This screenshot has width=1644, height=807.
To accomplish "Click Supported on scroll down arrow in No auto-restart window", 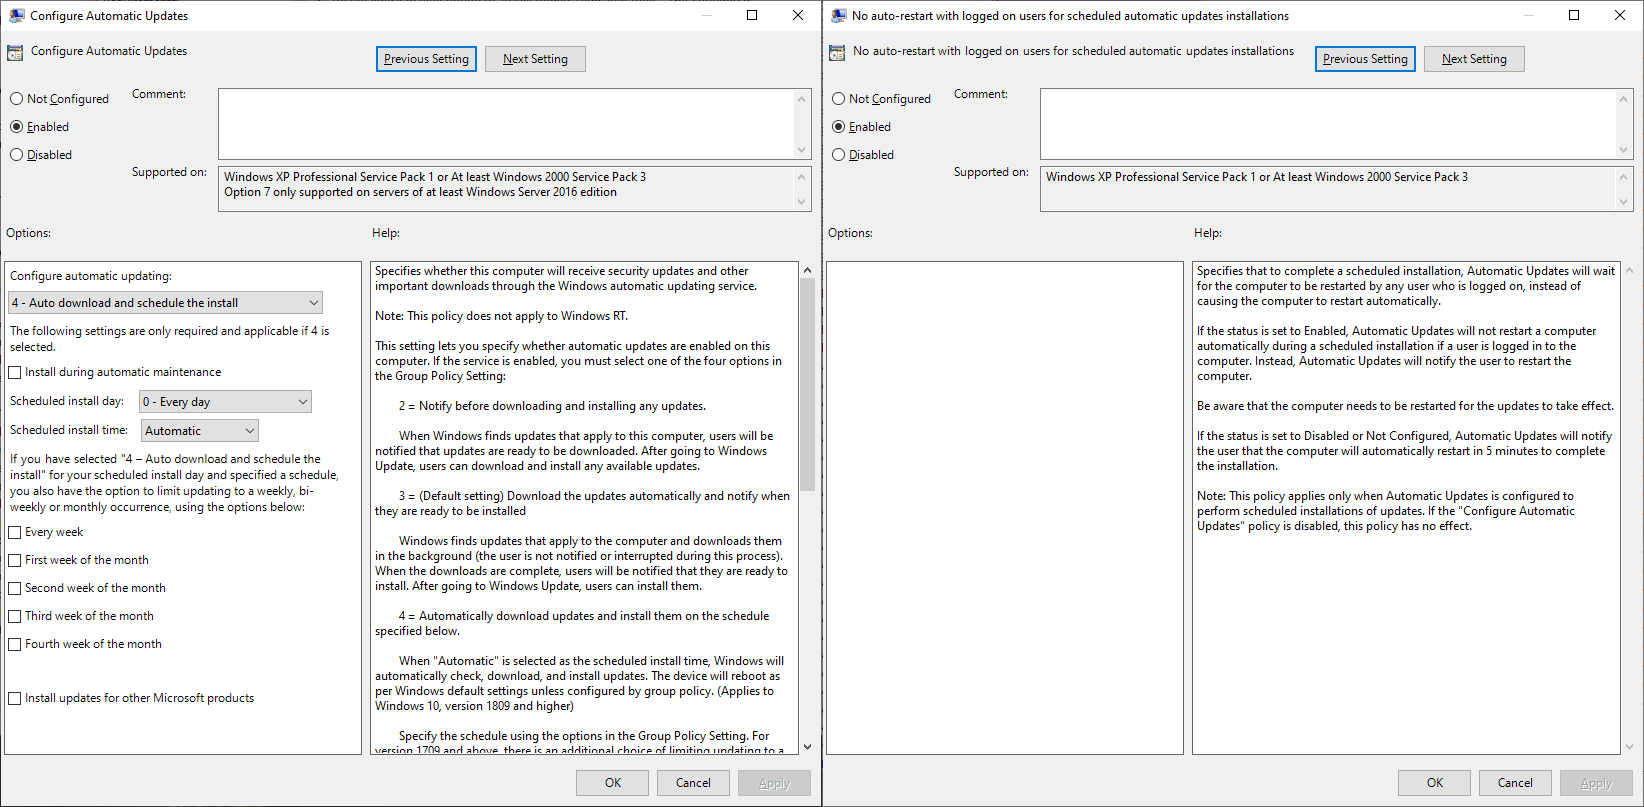I will [1624, 202].
